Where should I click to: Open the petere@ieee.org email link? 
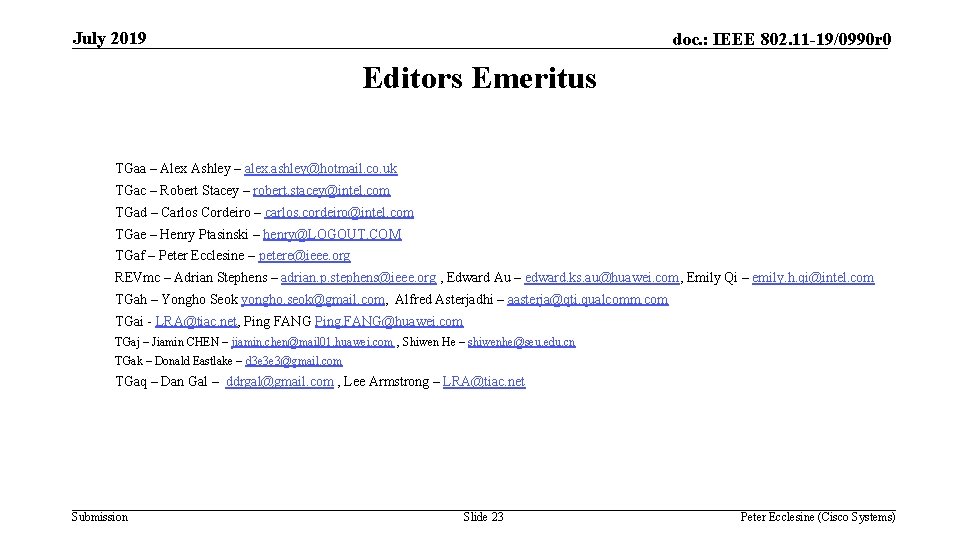tap(304, 255)
